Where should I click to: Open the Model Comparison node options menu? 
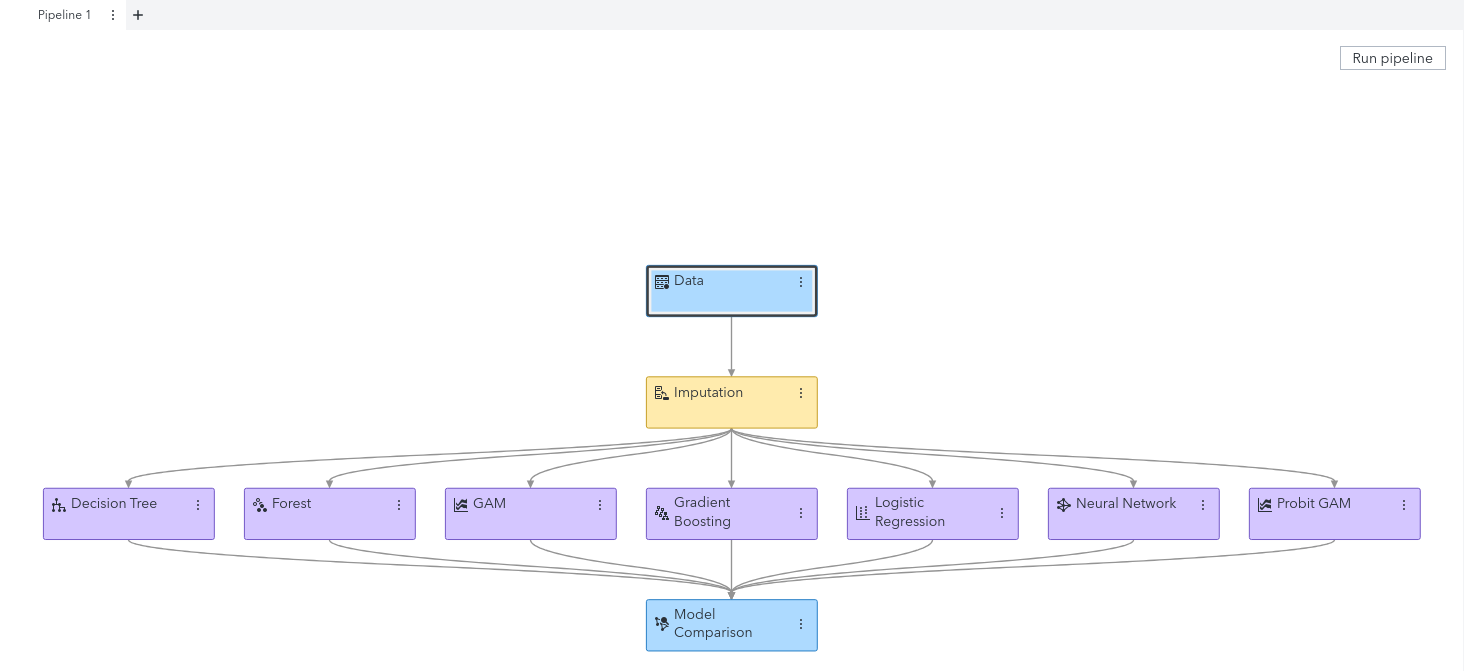tap(800, 624)
